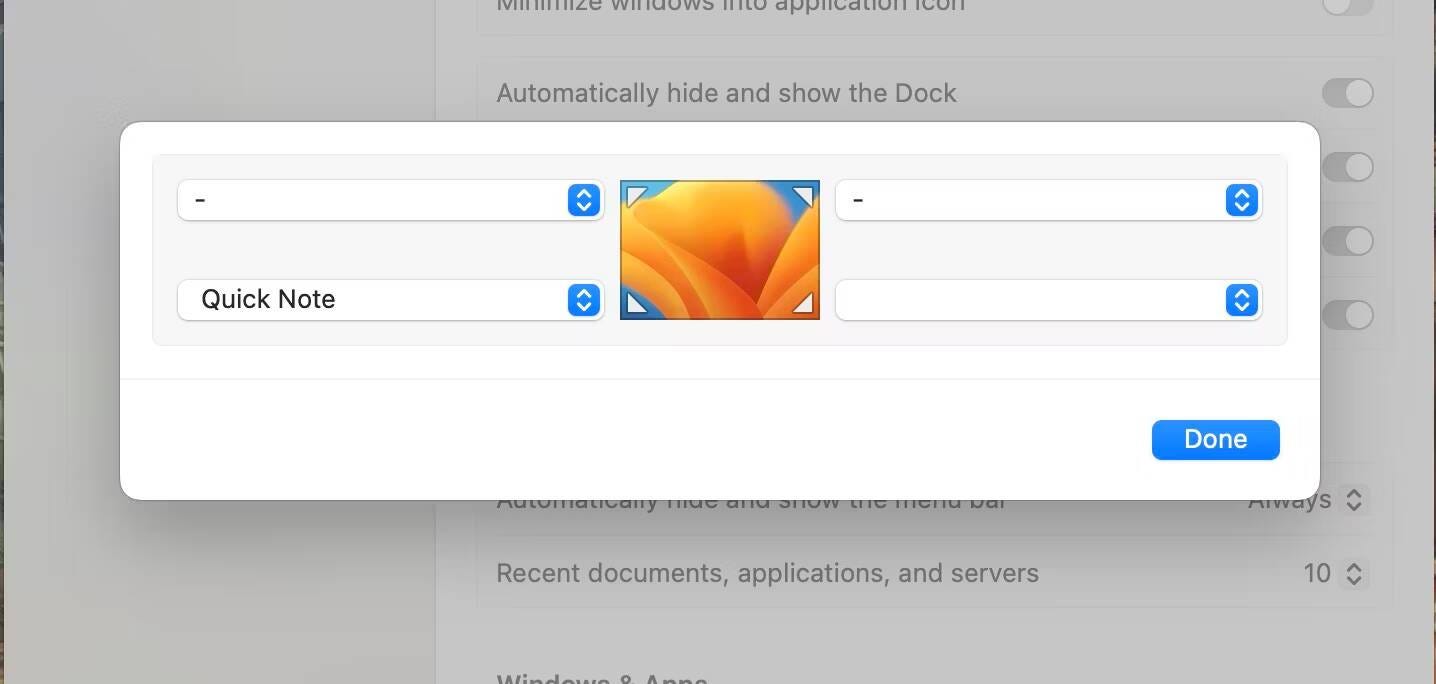Click the stepper arrows beside 10
1436x684 pixels.
point(1356,573)
